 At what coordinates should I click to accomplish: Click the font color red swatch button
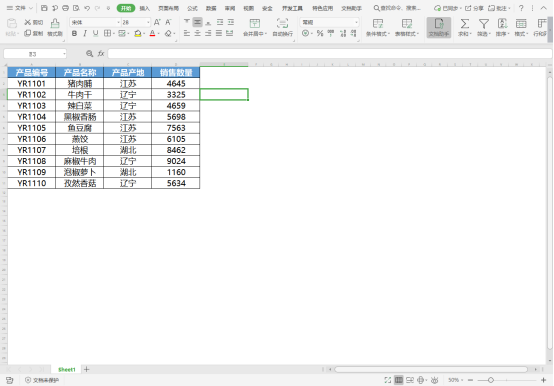[152, 33]
